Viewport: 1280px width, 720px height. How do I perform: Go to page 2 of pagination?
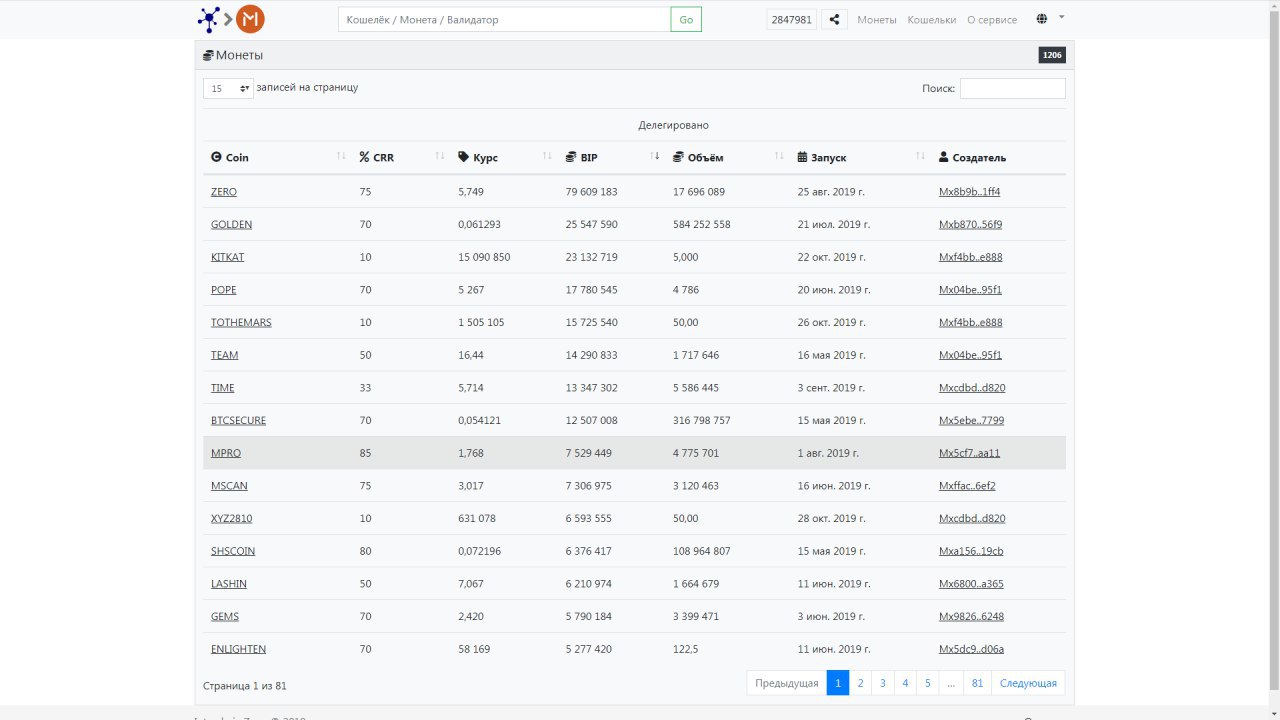(860, 683)
